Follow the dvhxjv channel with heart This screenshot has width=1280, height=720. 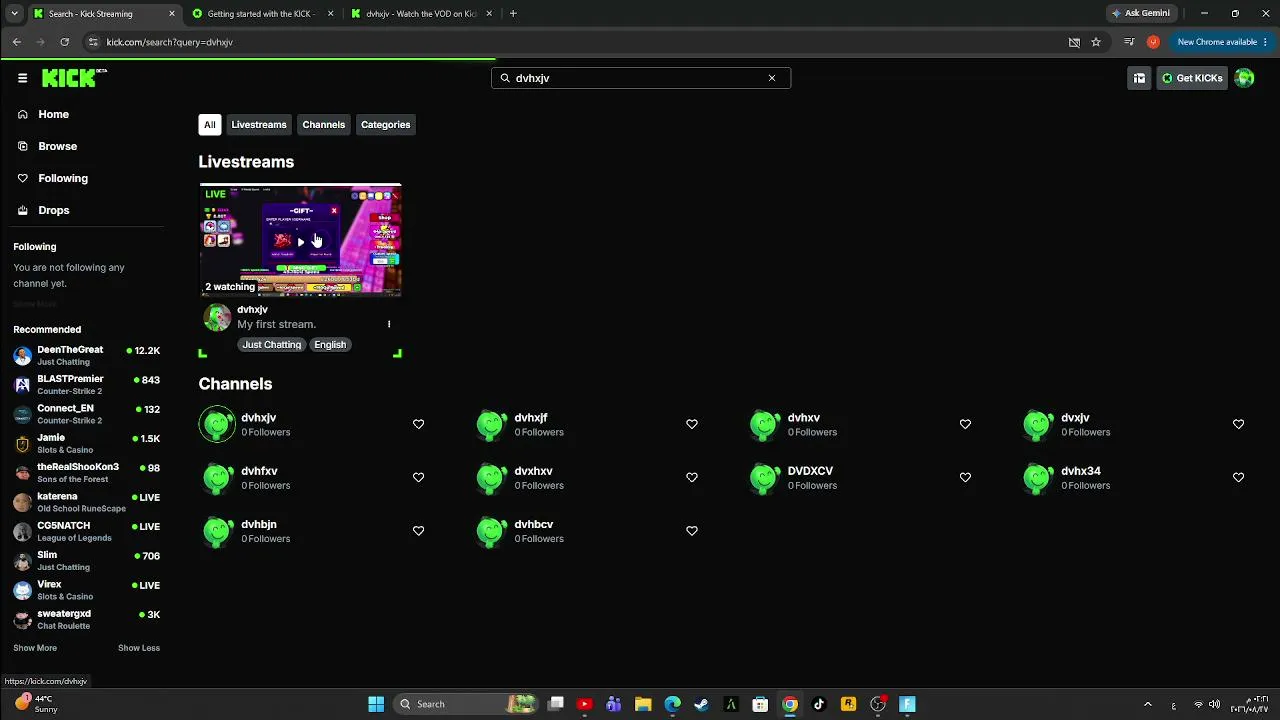click(x=418, y=424)
